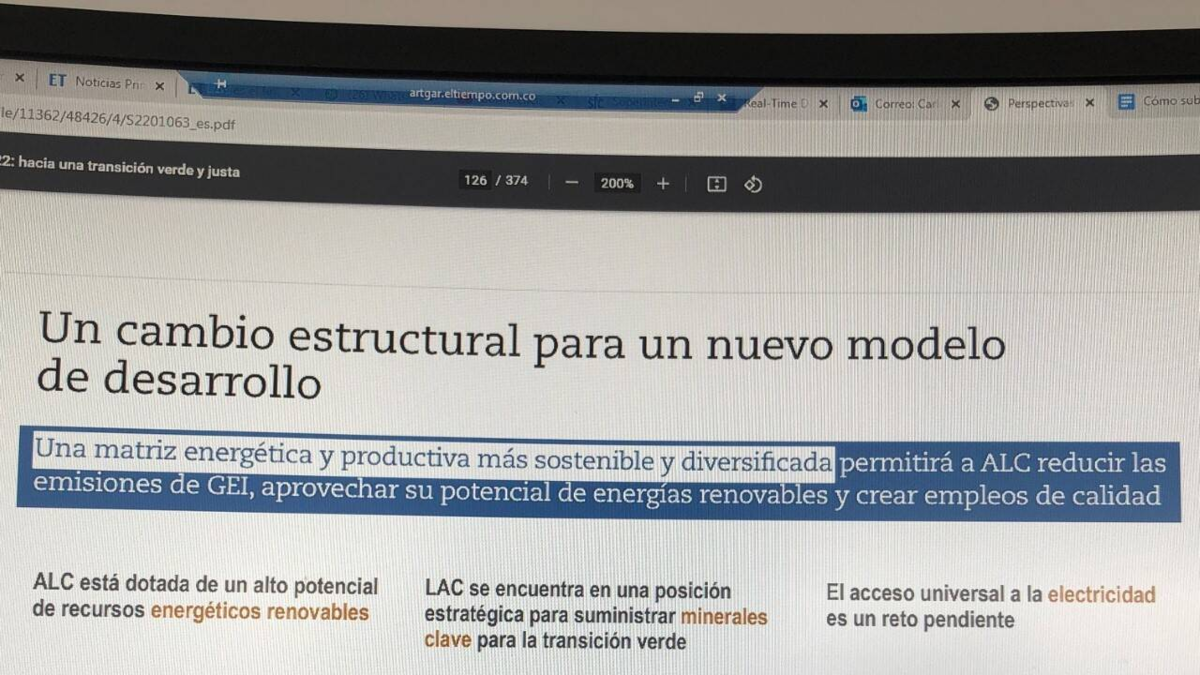Click the fit to page icon
The image size is (1200, 675).
point(716,184)
